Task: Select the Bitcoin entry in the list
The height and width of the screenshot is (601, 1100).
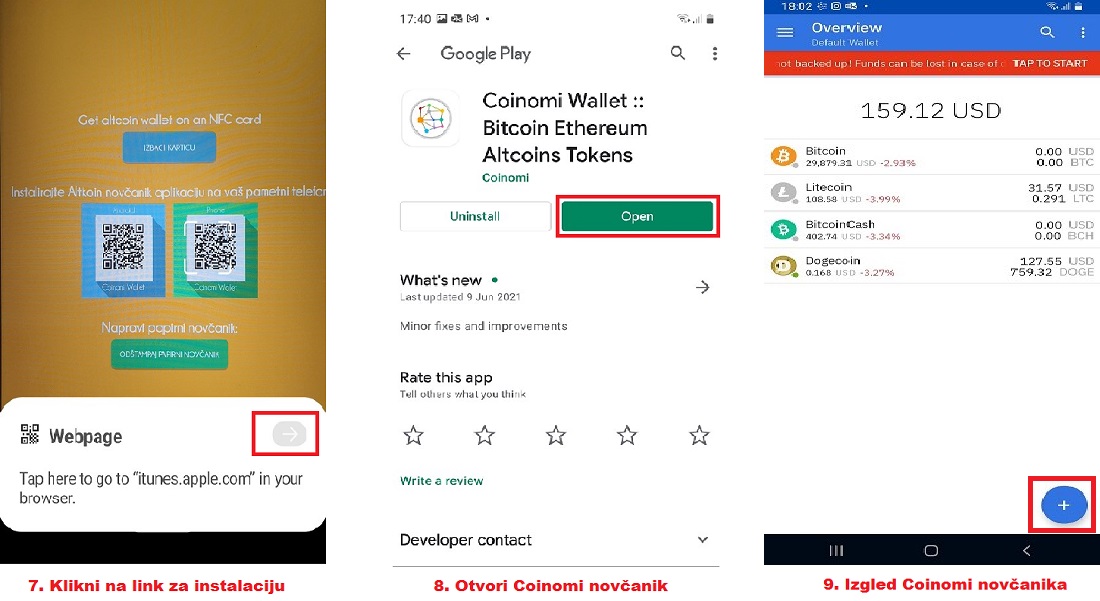Action: [x=932, y=156]
